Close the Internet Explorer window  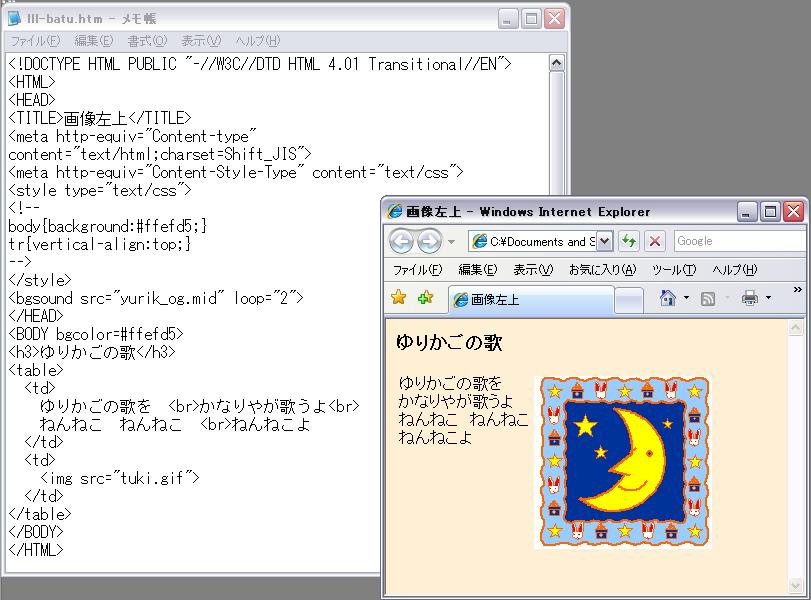pos(793,212)
